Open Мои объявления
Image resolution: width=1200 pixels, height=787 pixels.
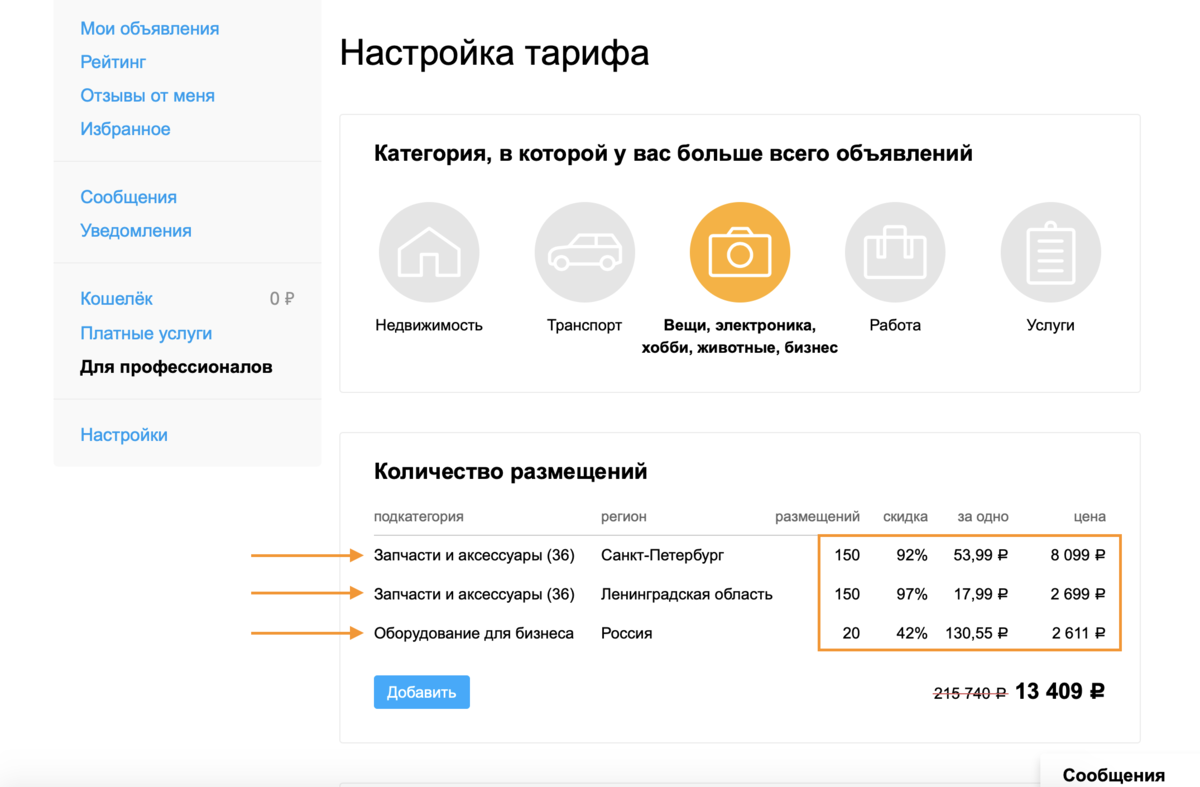tap(149, 28)
